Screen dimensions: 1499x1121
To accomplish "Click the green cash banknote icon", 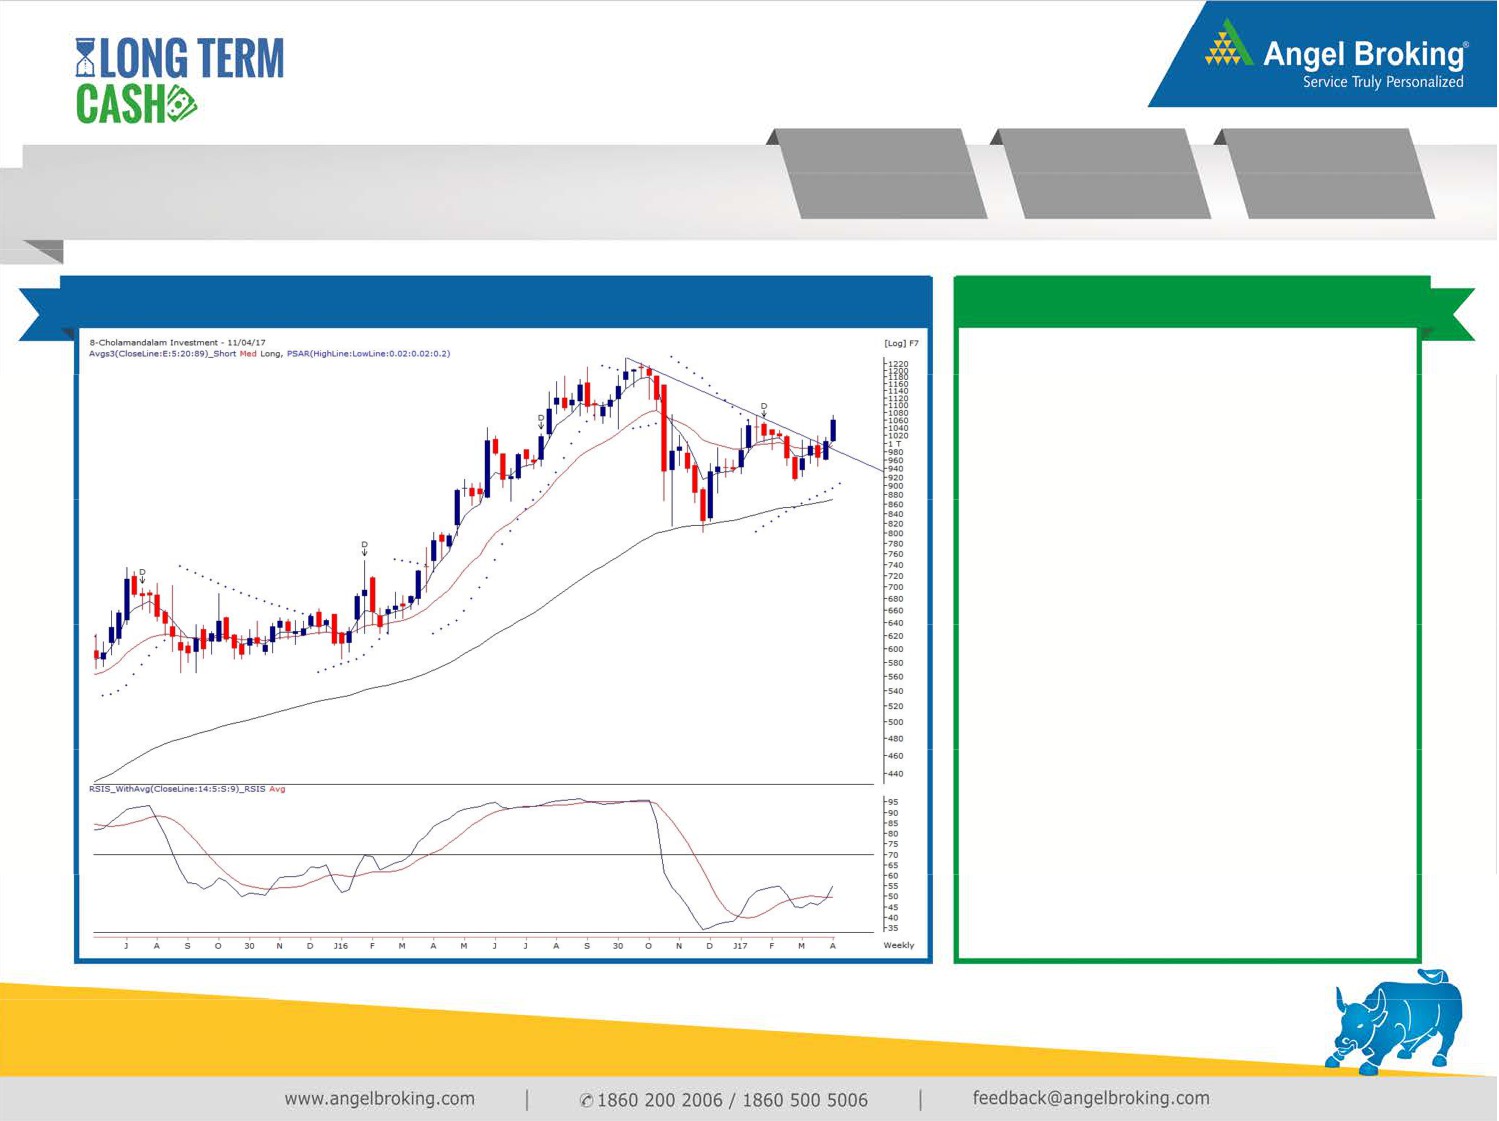I will [x=181, y=104].
